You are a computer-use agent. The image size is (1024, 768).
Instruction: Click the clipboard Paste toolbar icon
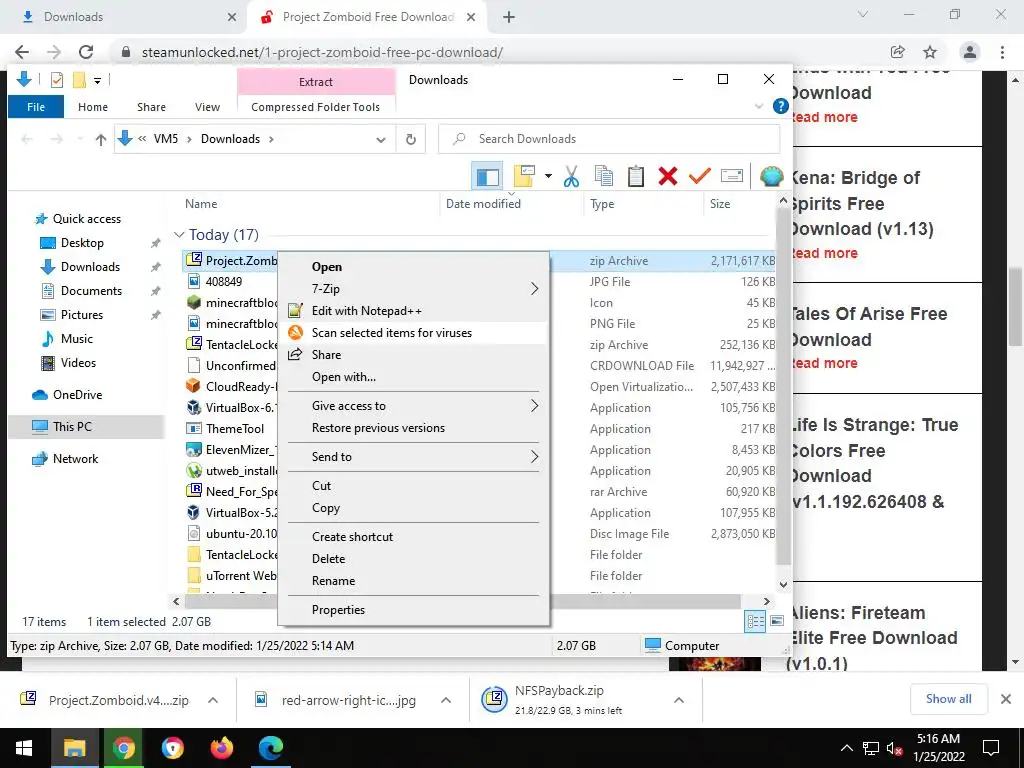[x=635, y=176]
